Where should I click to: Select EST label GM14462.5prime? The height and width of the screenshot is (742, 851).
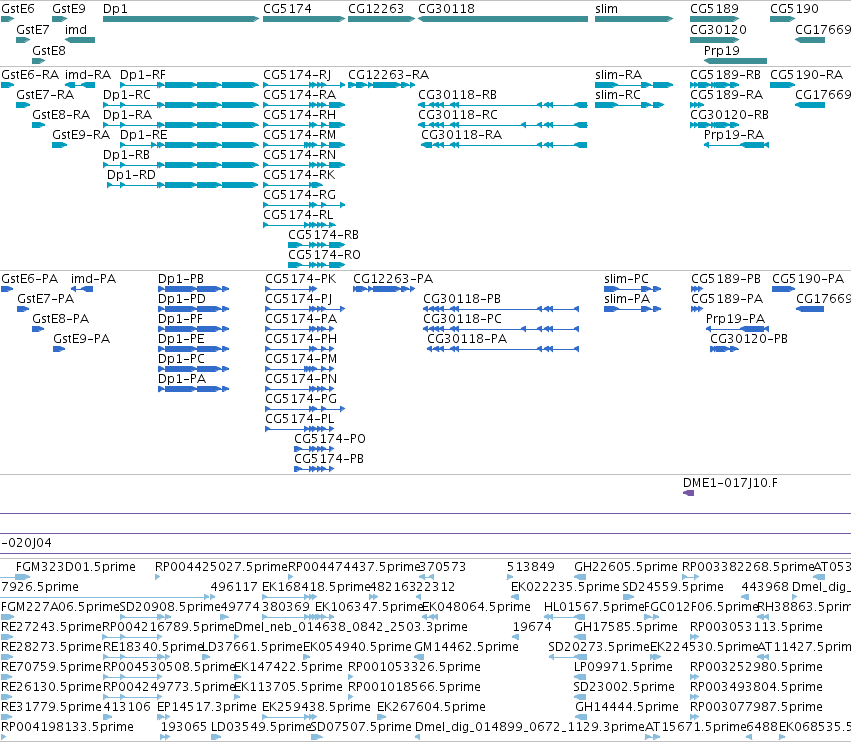[466, 646]
